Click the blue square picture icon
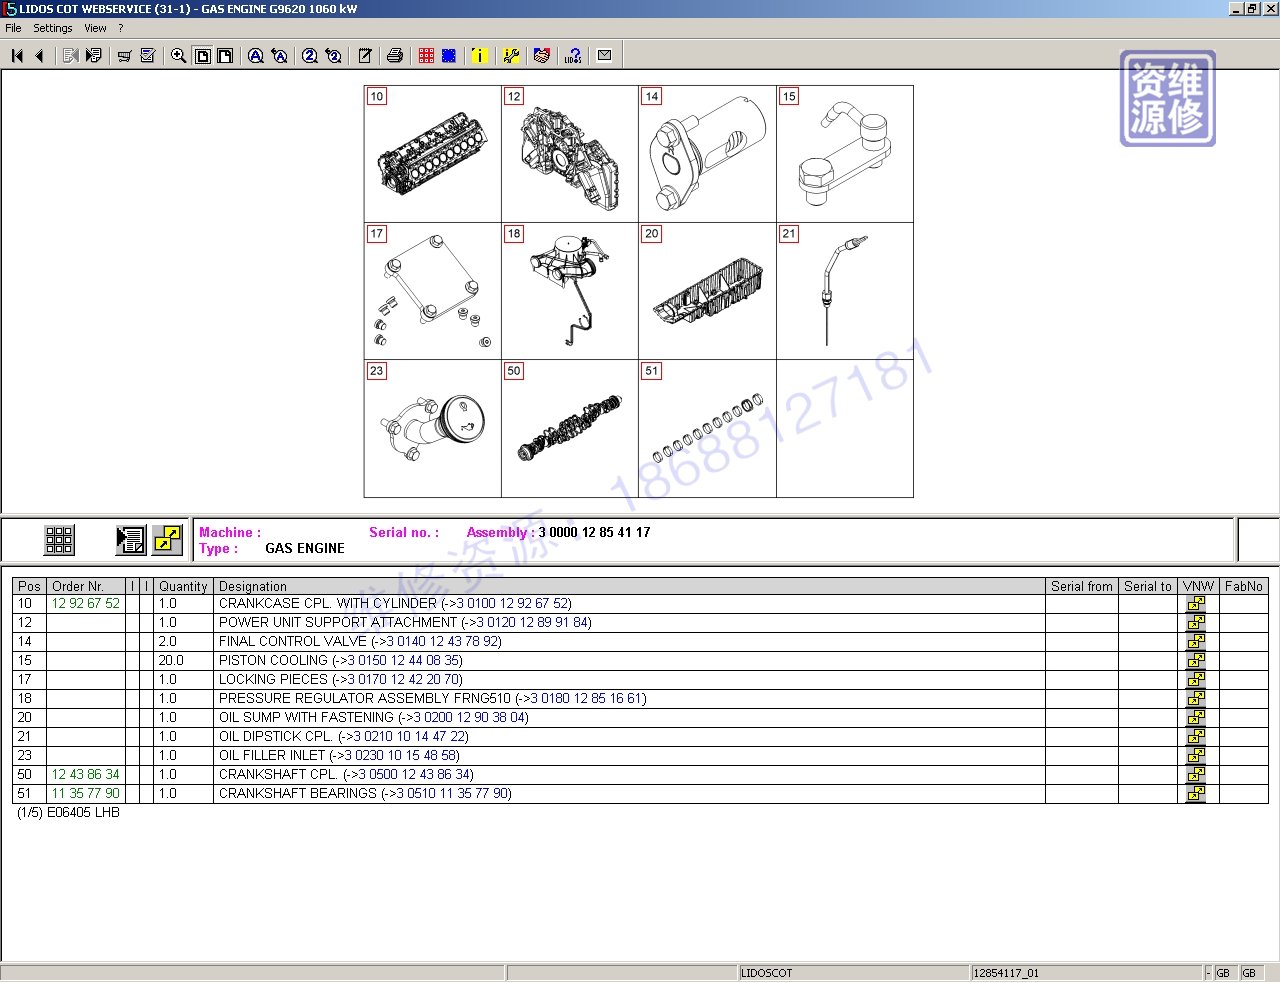The height and width of the screenshot is (983, 1280). [449, 56]
